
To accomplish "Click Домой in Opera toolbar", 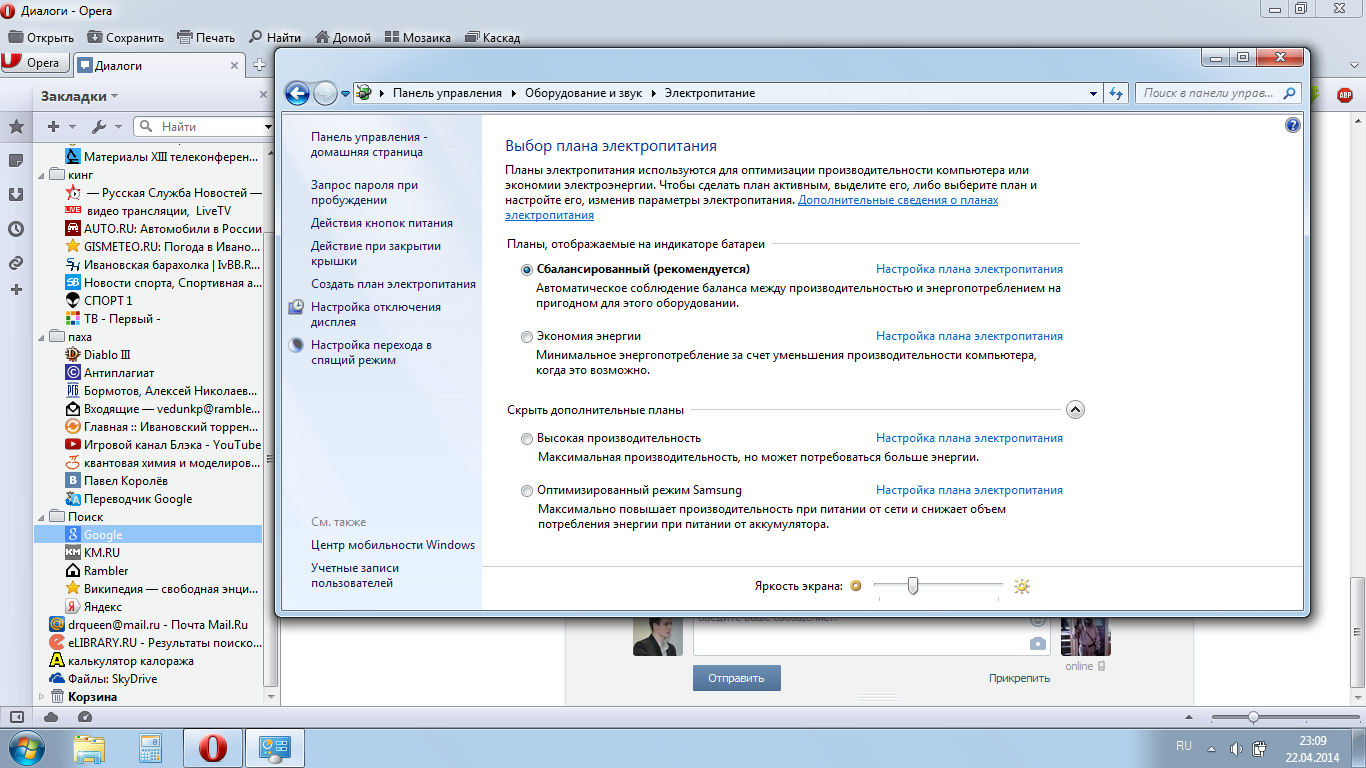I will (x=343, y=38).
